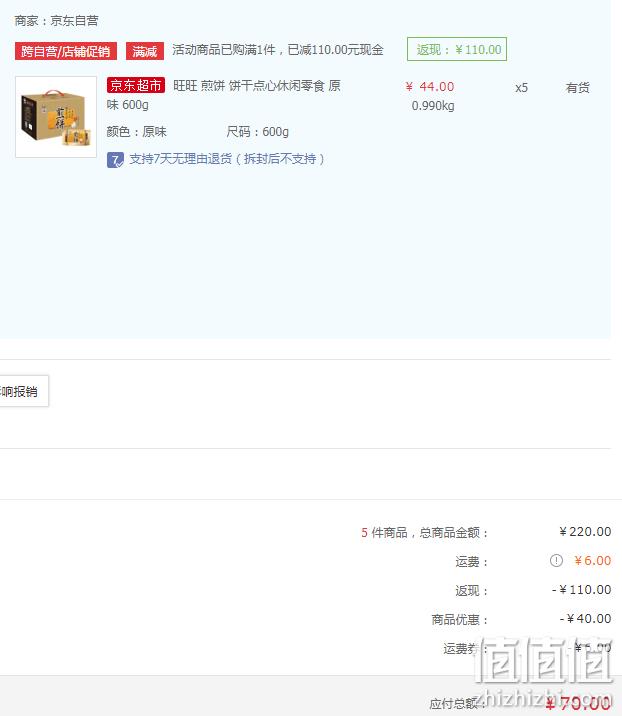The image size is (622, 716).
Task: Click the 返现 deduction -¥110.00
Action: (581, 590)
